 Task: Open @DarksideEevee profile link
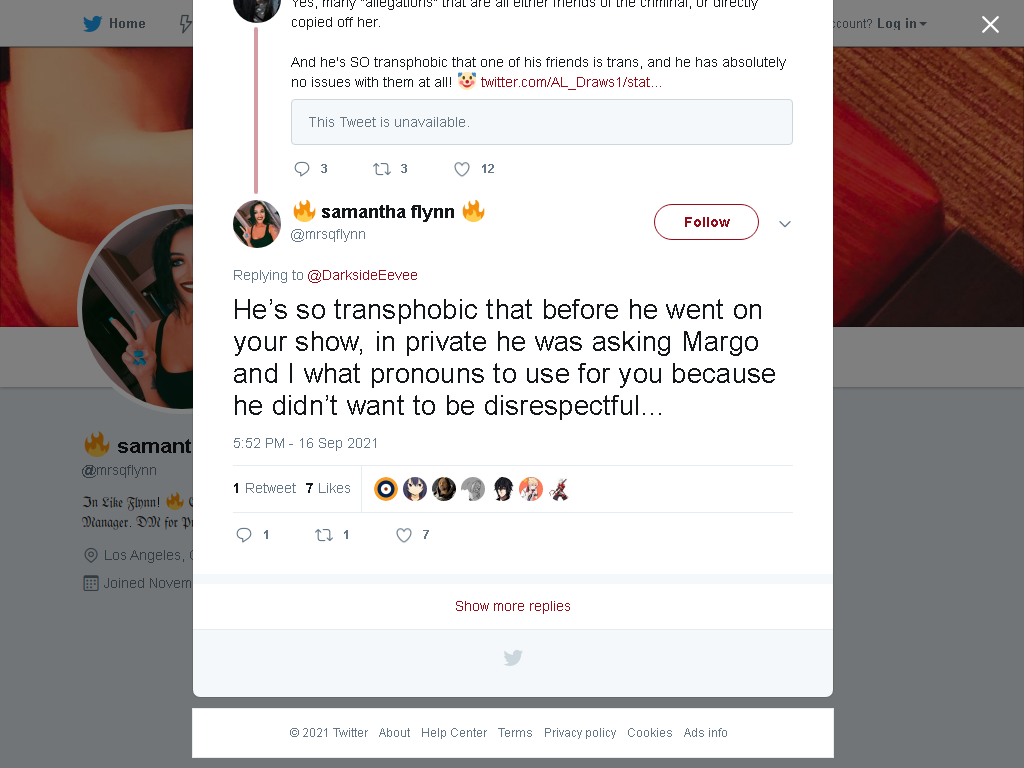pyautogui.click(x=362, y=275)
